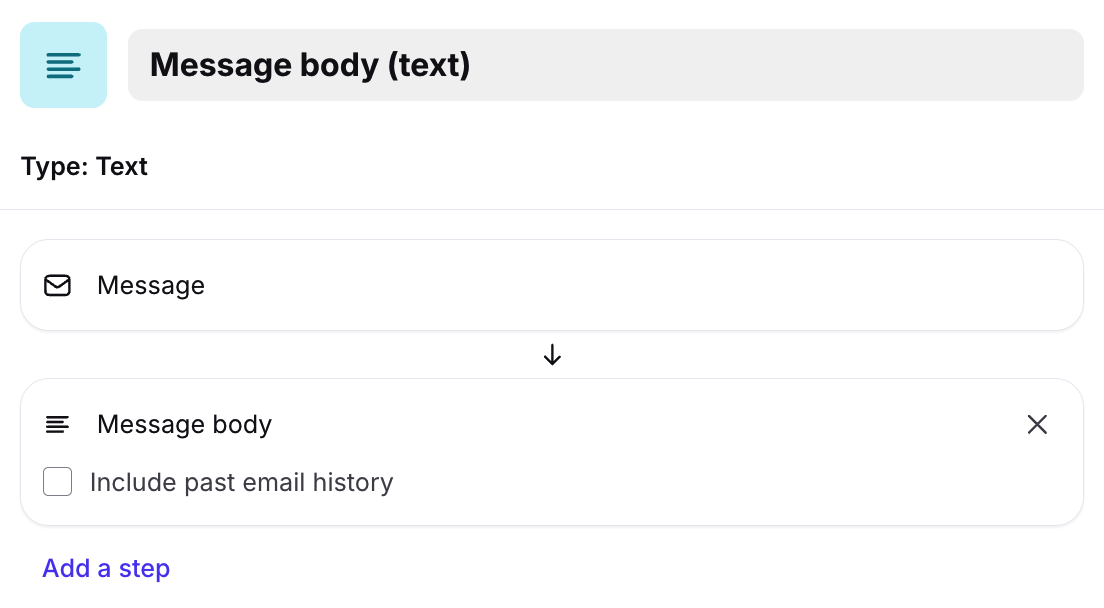This screenshot has width=1104, height=608.
Task: Click the word "step" in Add a step
Action: 145,569
